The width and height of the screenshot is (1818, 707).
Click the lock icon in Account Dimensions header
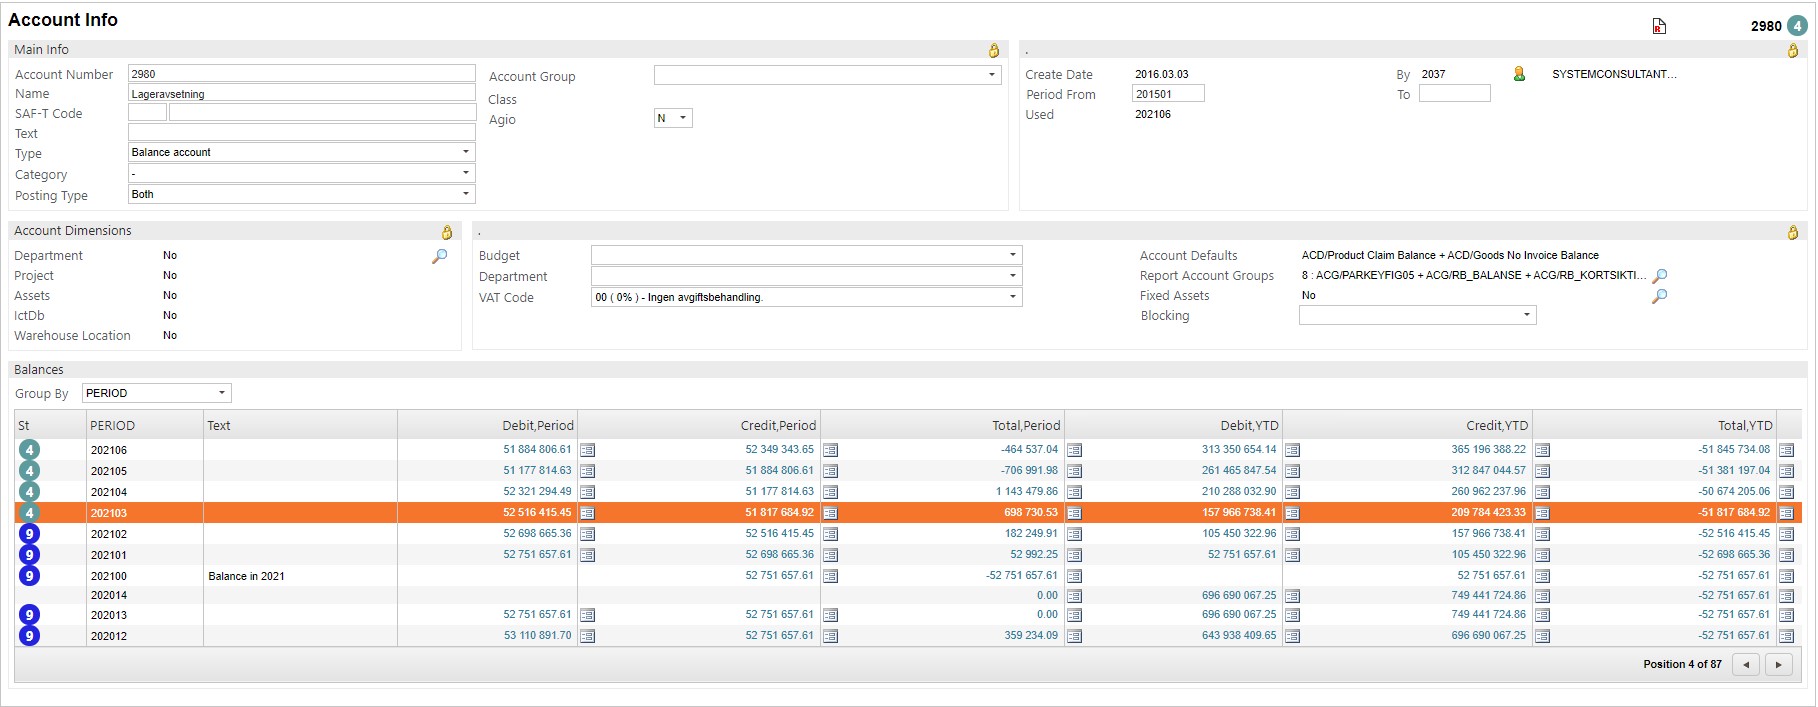pos(447,232)
